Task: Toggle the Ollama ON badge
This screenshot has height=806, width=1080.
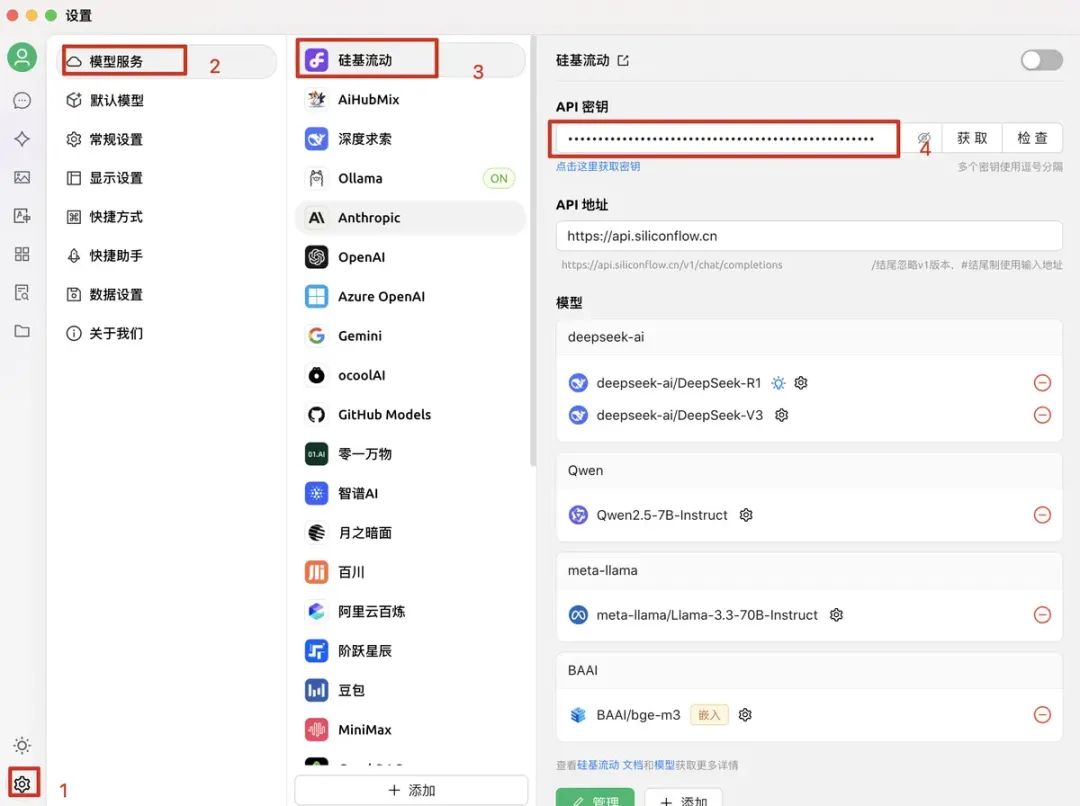Action: tap(499, 178)
